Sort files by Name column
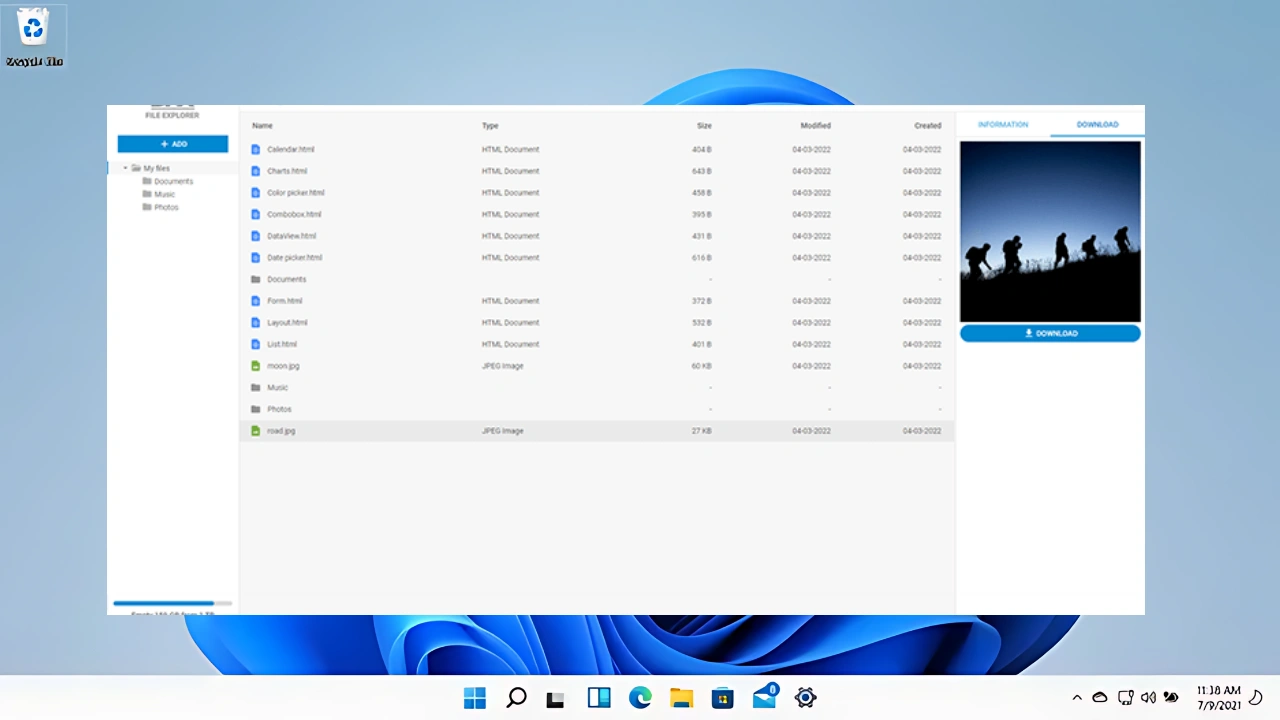Image resolution: width=1280 pixels, height=720 pixels. click(x=262, y=126)
